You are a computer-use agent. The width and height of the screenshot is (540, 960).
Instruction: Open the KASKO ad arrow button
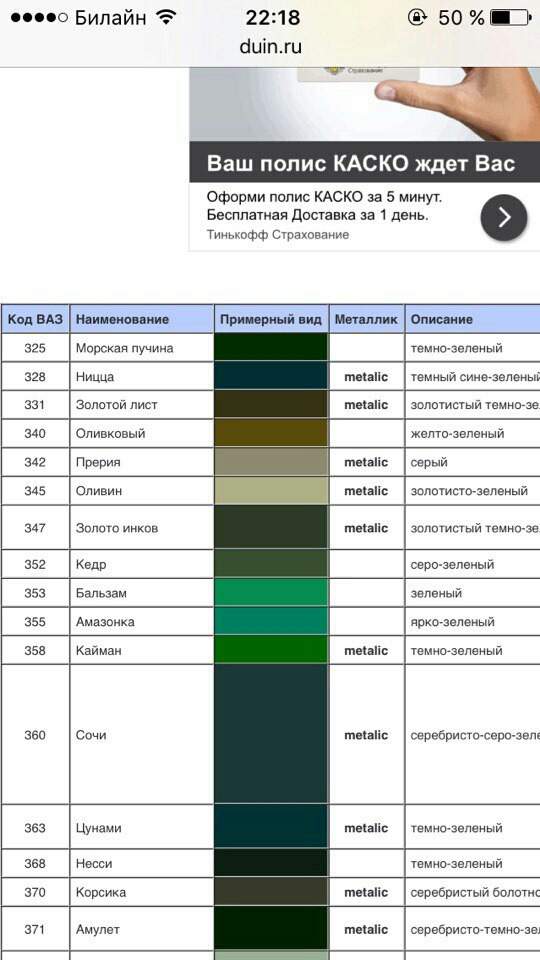(504, 217)
